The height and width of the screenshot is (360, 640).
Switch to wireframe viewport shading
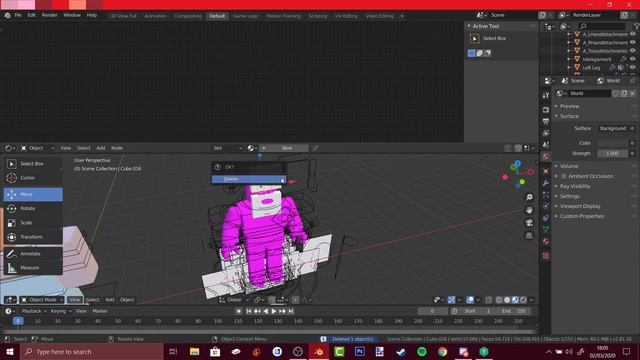[499, 300]
